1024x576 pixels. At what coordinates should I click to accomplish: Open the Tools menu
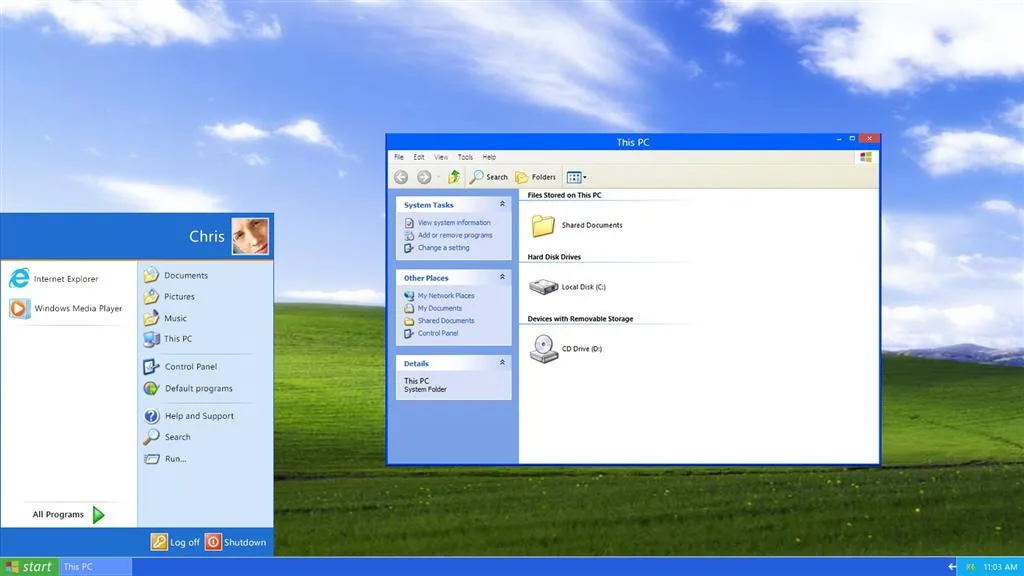[464, 157]
